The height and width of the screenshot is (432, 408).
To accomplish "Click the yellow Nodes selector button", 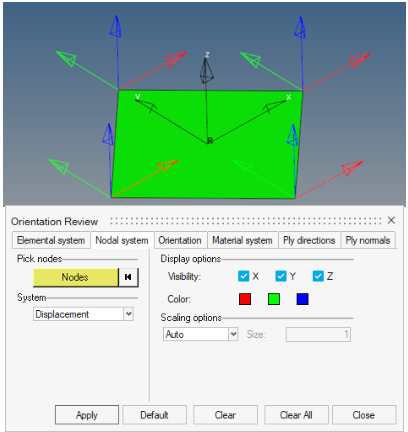I will (76, 277).
